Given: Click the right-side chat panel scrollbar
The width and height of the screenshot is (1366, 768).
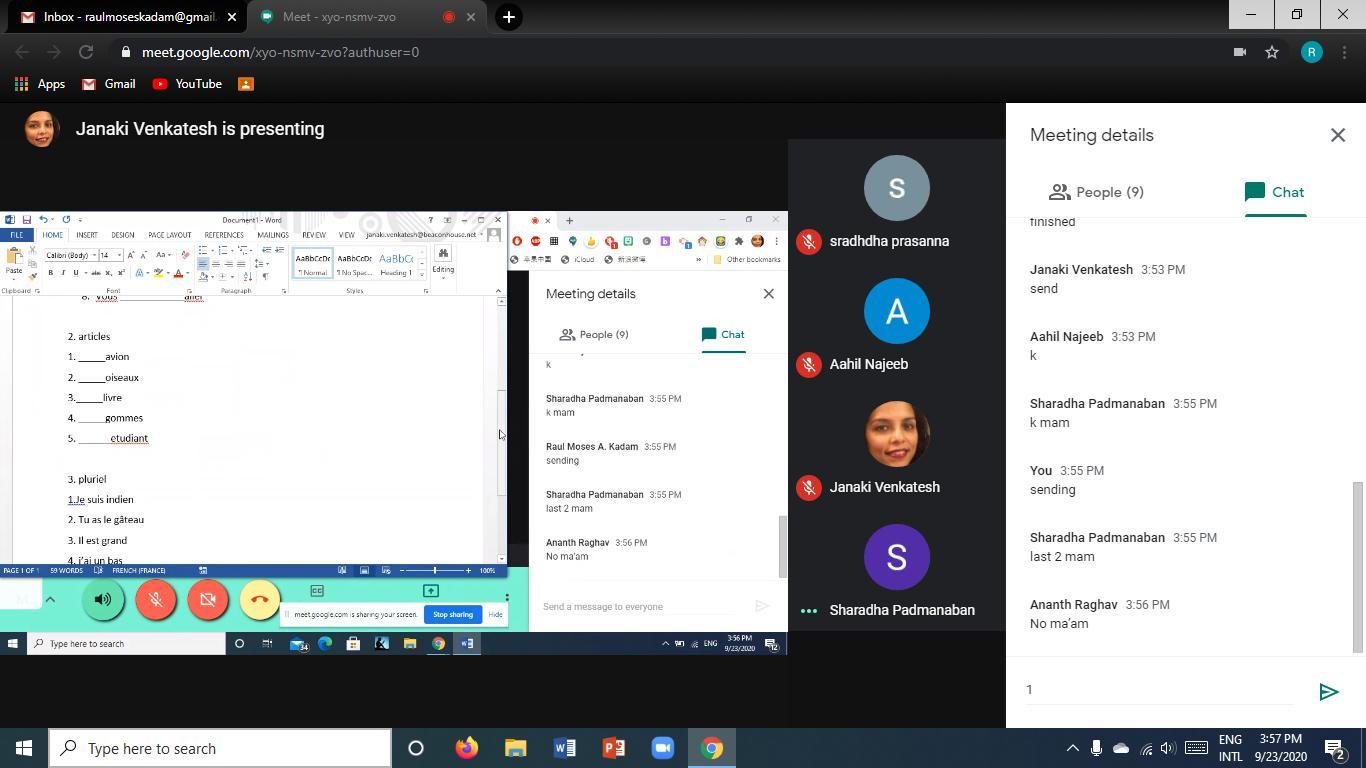Looking at the screenshot, I should coord(1357,566).
